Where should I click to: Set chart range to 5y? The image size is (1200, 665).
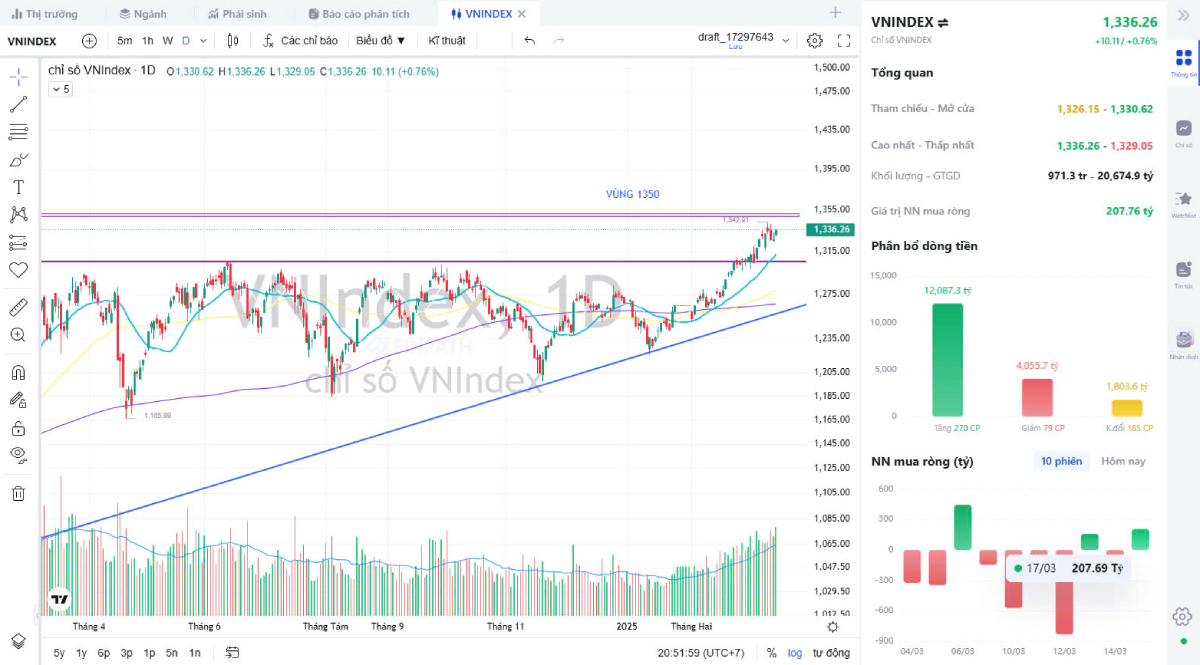60,653
